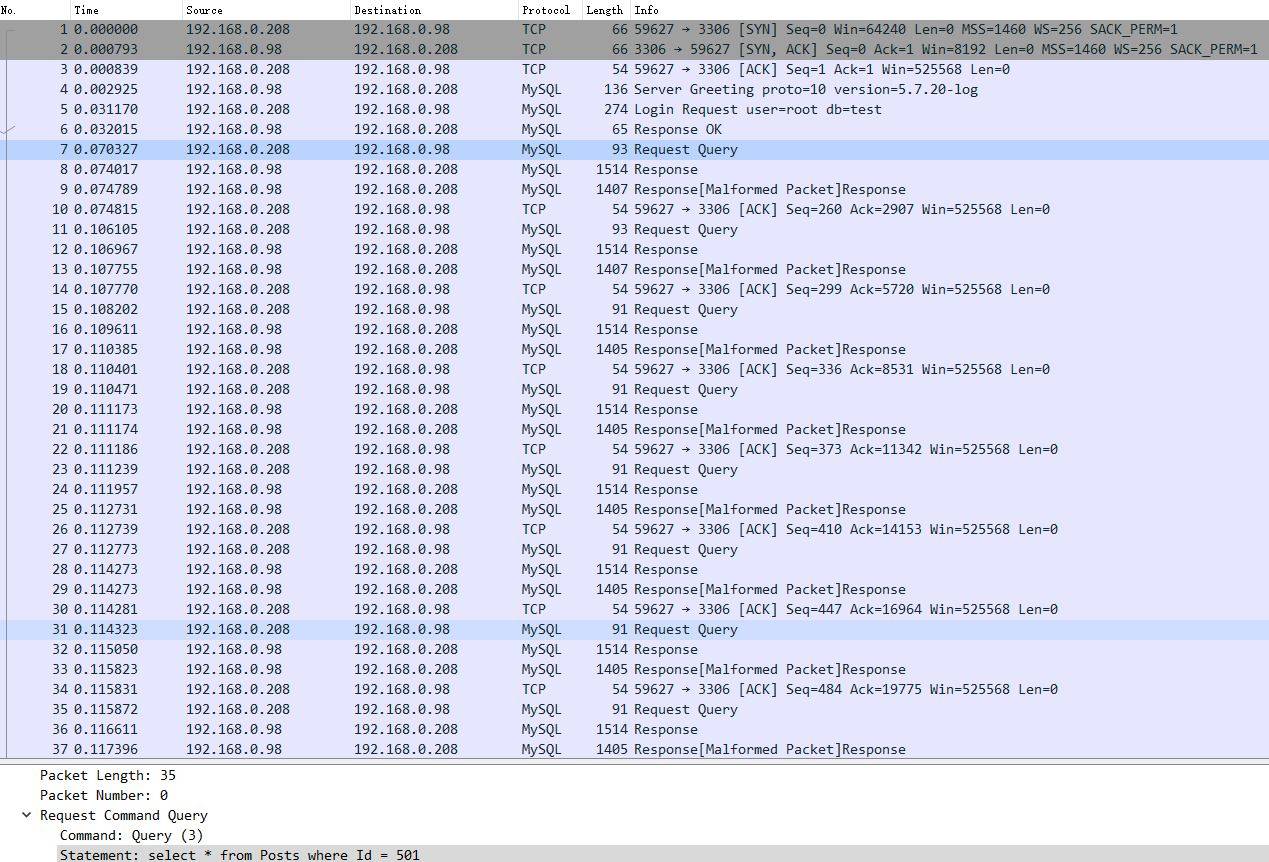
Task: Select packet 7 Request Query row
Action: click(x=634, y=149)
